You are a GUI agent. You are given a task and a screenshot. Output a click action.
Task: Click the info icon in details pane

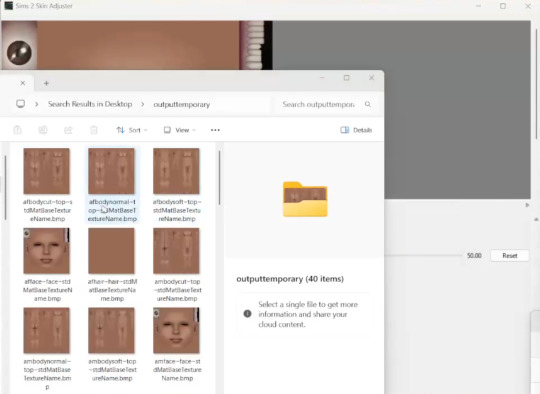247,314
